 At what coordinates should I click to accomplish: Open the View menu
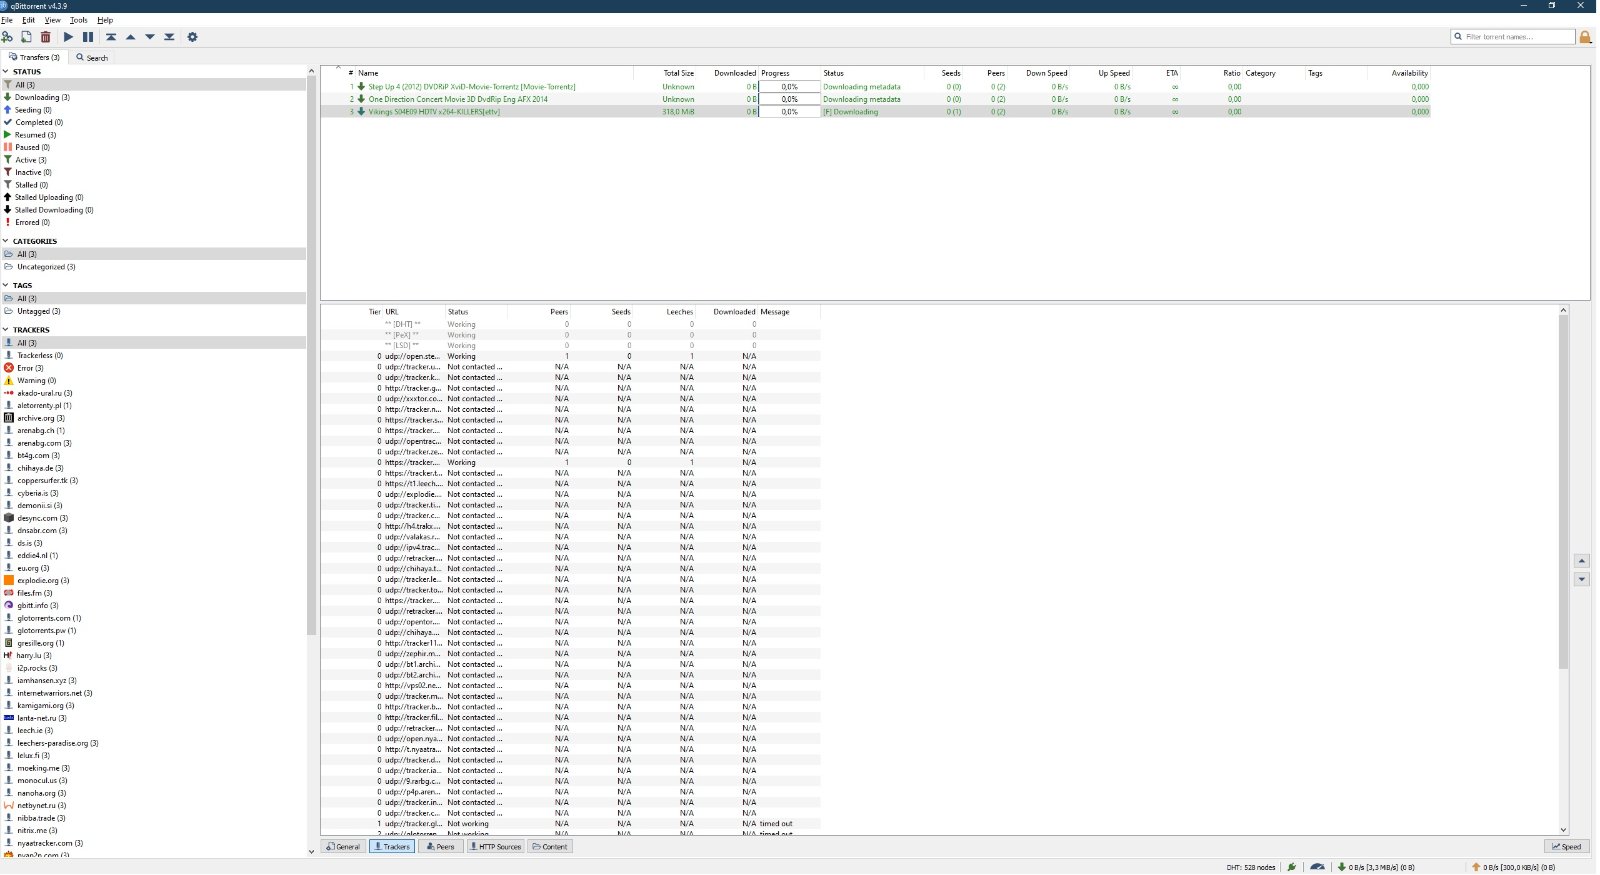(x=52, y=20)
